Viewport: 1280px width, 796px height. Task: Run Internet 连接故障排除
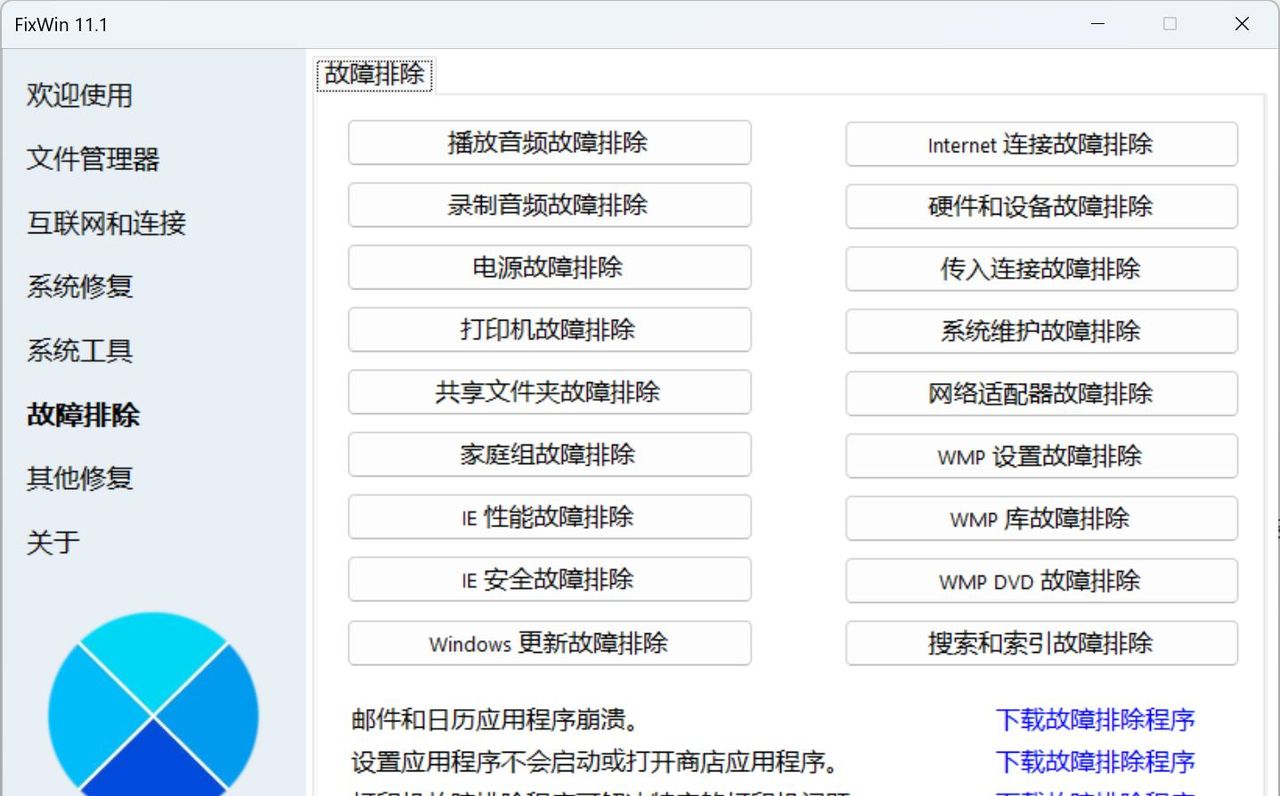pyautogui.click(x=1041, y=144)
